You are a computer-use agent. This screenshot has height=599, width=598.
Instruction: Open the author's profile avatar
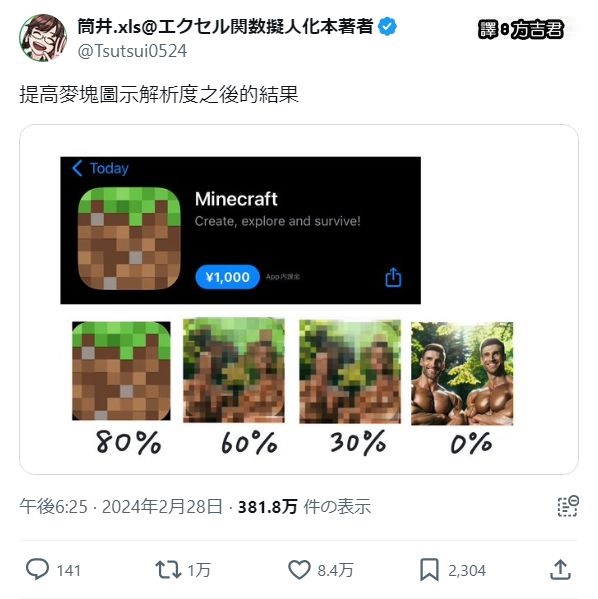43,38
